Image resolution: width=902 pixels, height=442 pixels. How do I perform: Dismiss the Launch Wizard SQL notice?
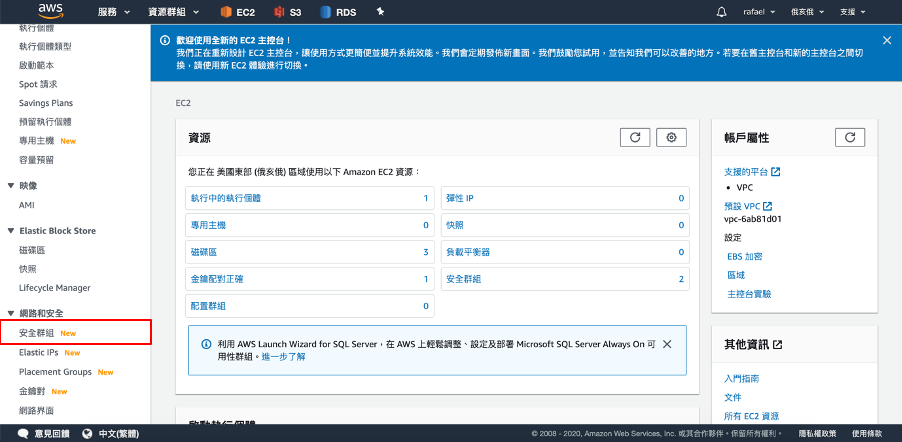point(667,344)
